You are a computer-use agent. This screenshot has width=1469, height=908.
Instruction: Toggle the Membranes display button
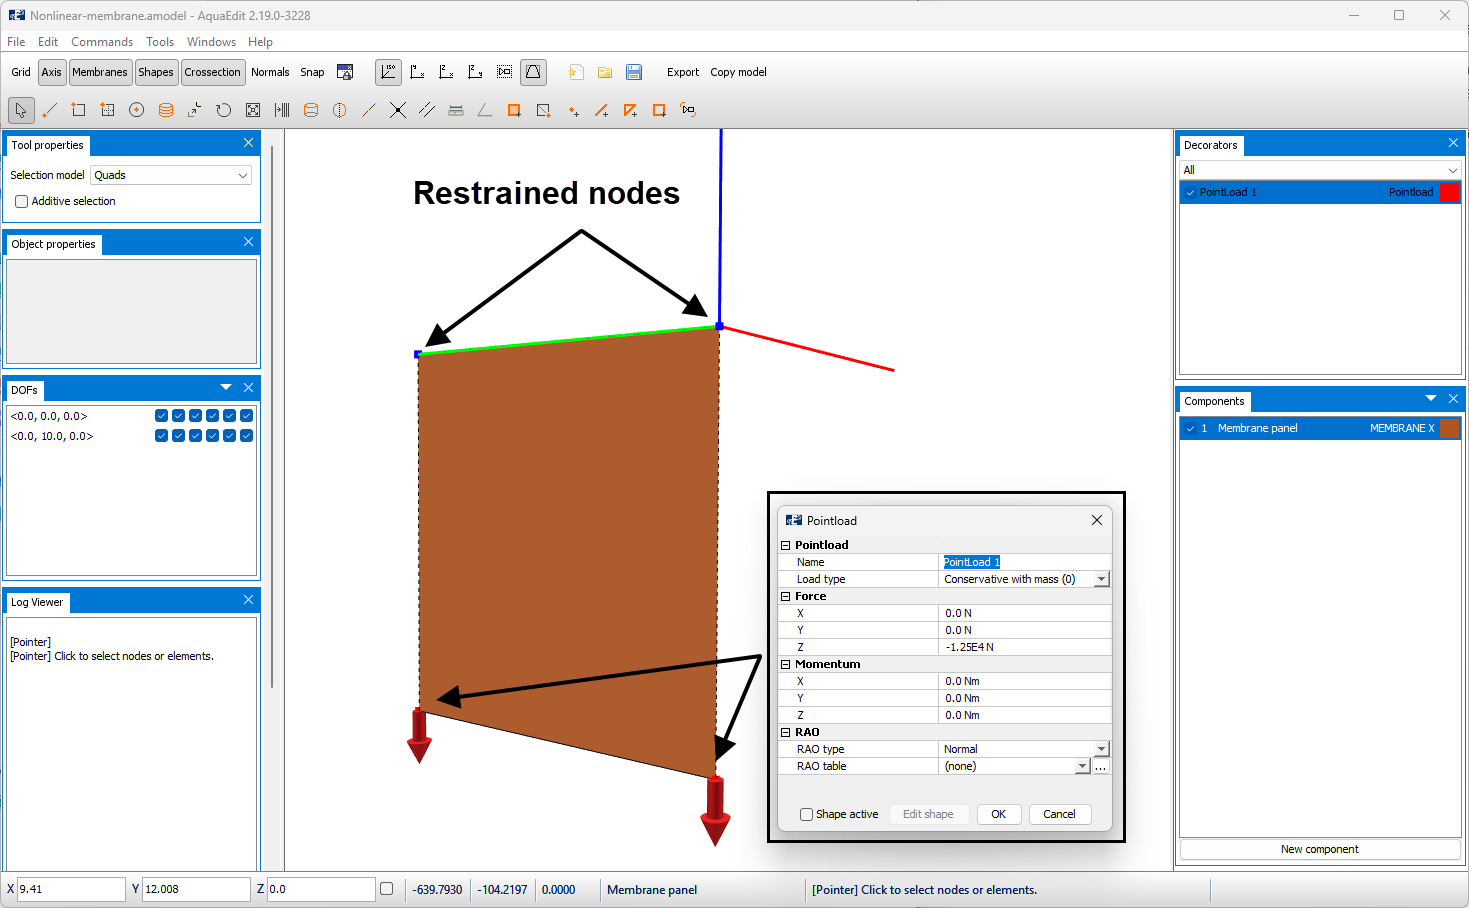[x=100, y=72]
